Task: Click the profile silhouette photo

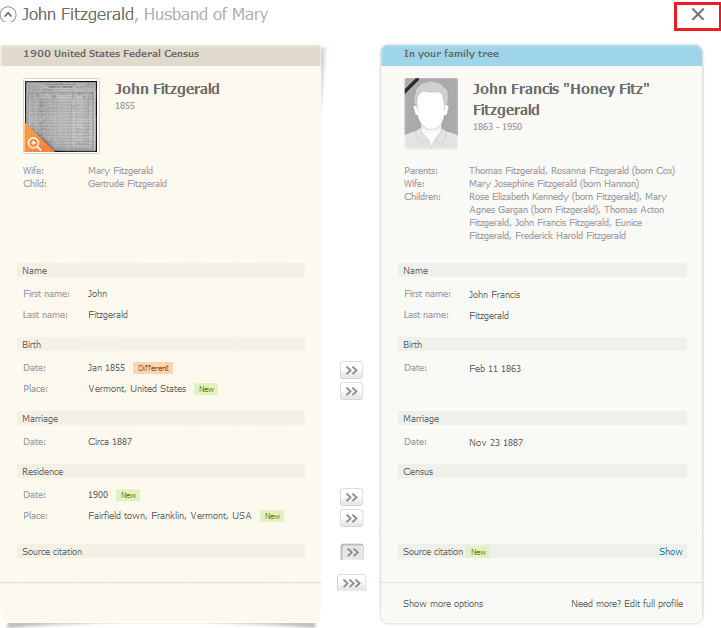Action: [x=431, y=113]
